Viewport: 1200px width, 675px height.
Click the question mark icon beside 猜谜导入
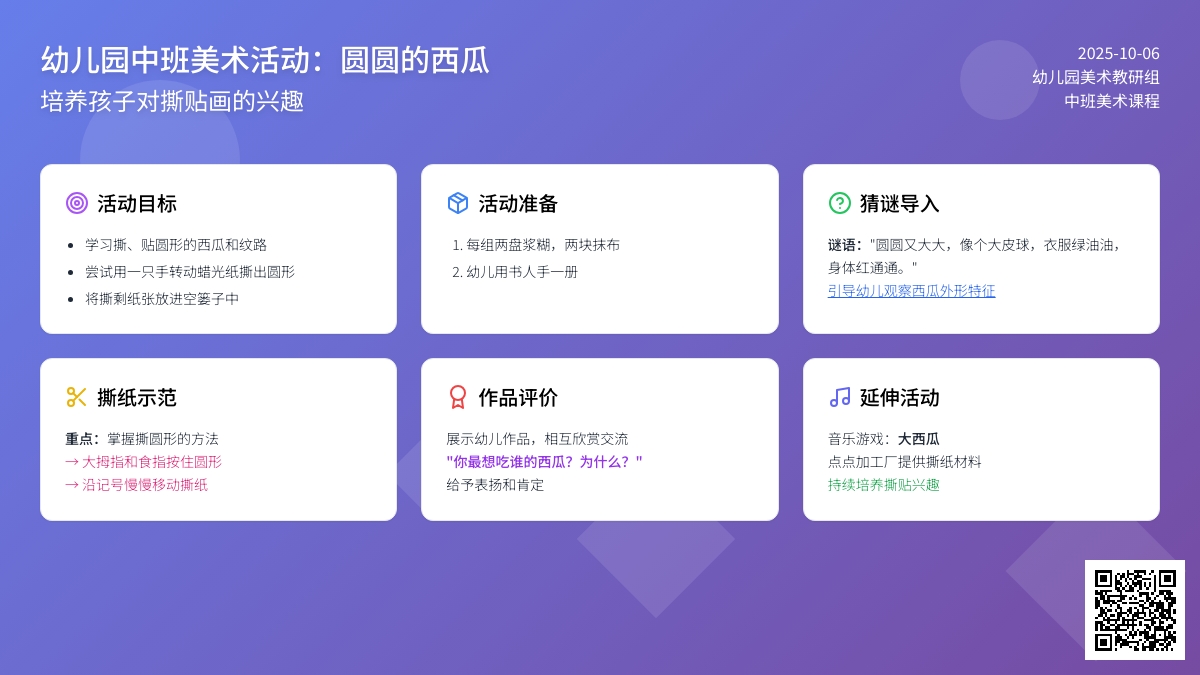(x=840, y=203)
